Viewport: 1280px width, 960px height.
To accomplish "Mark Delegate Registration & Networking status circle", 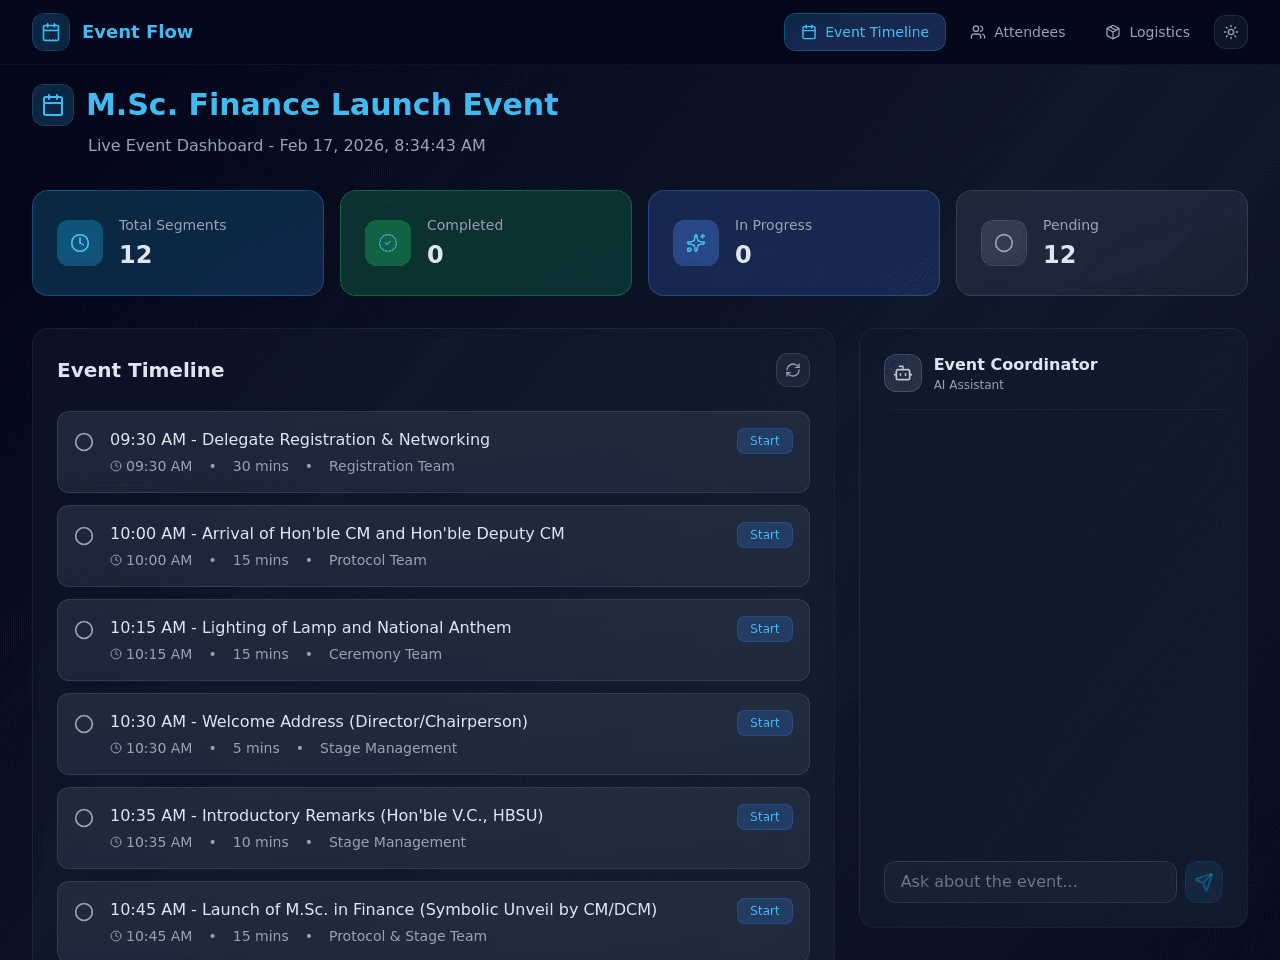I will point(84,442).
